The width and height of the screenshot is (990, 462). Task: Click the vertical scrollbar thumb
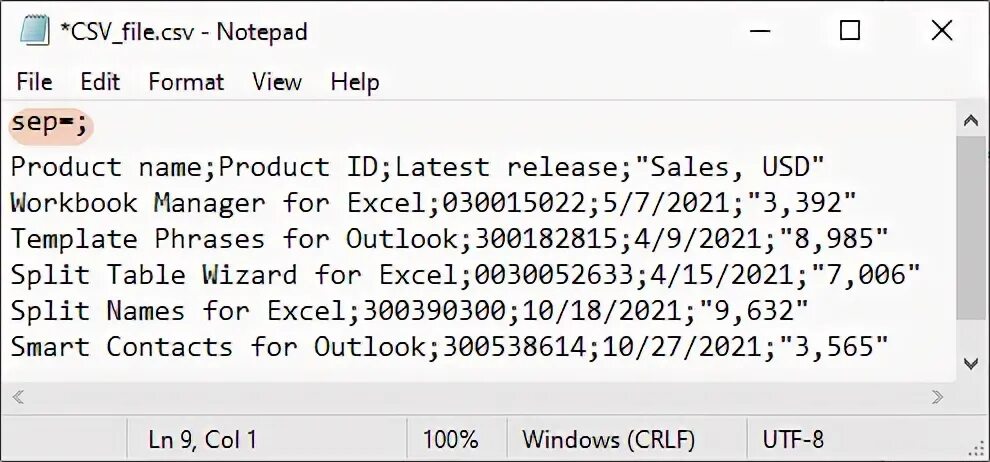[970, 228]
